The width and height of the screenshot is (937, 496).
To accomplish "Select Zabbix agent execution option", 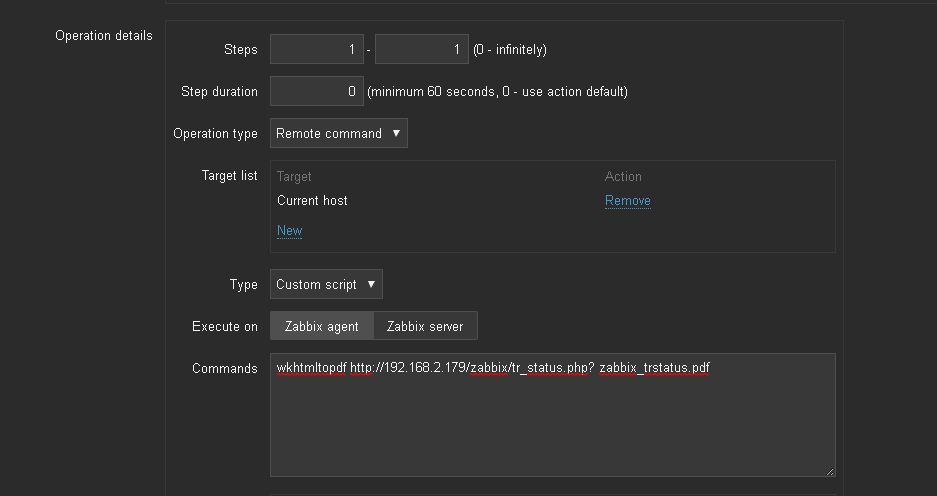I will pos(321,326).
